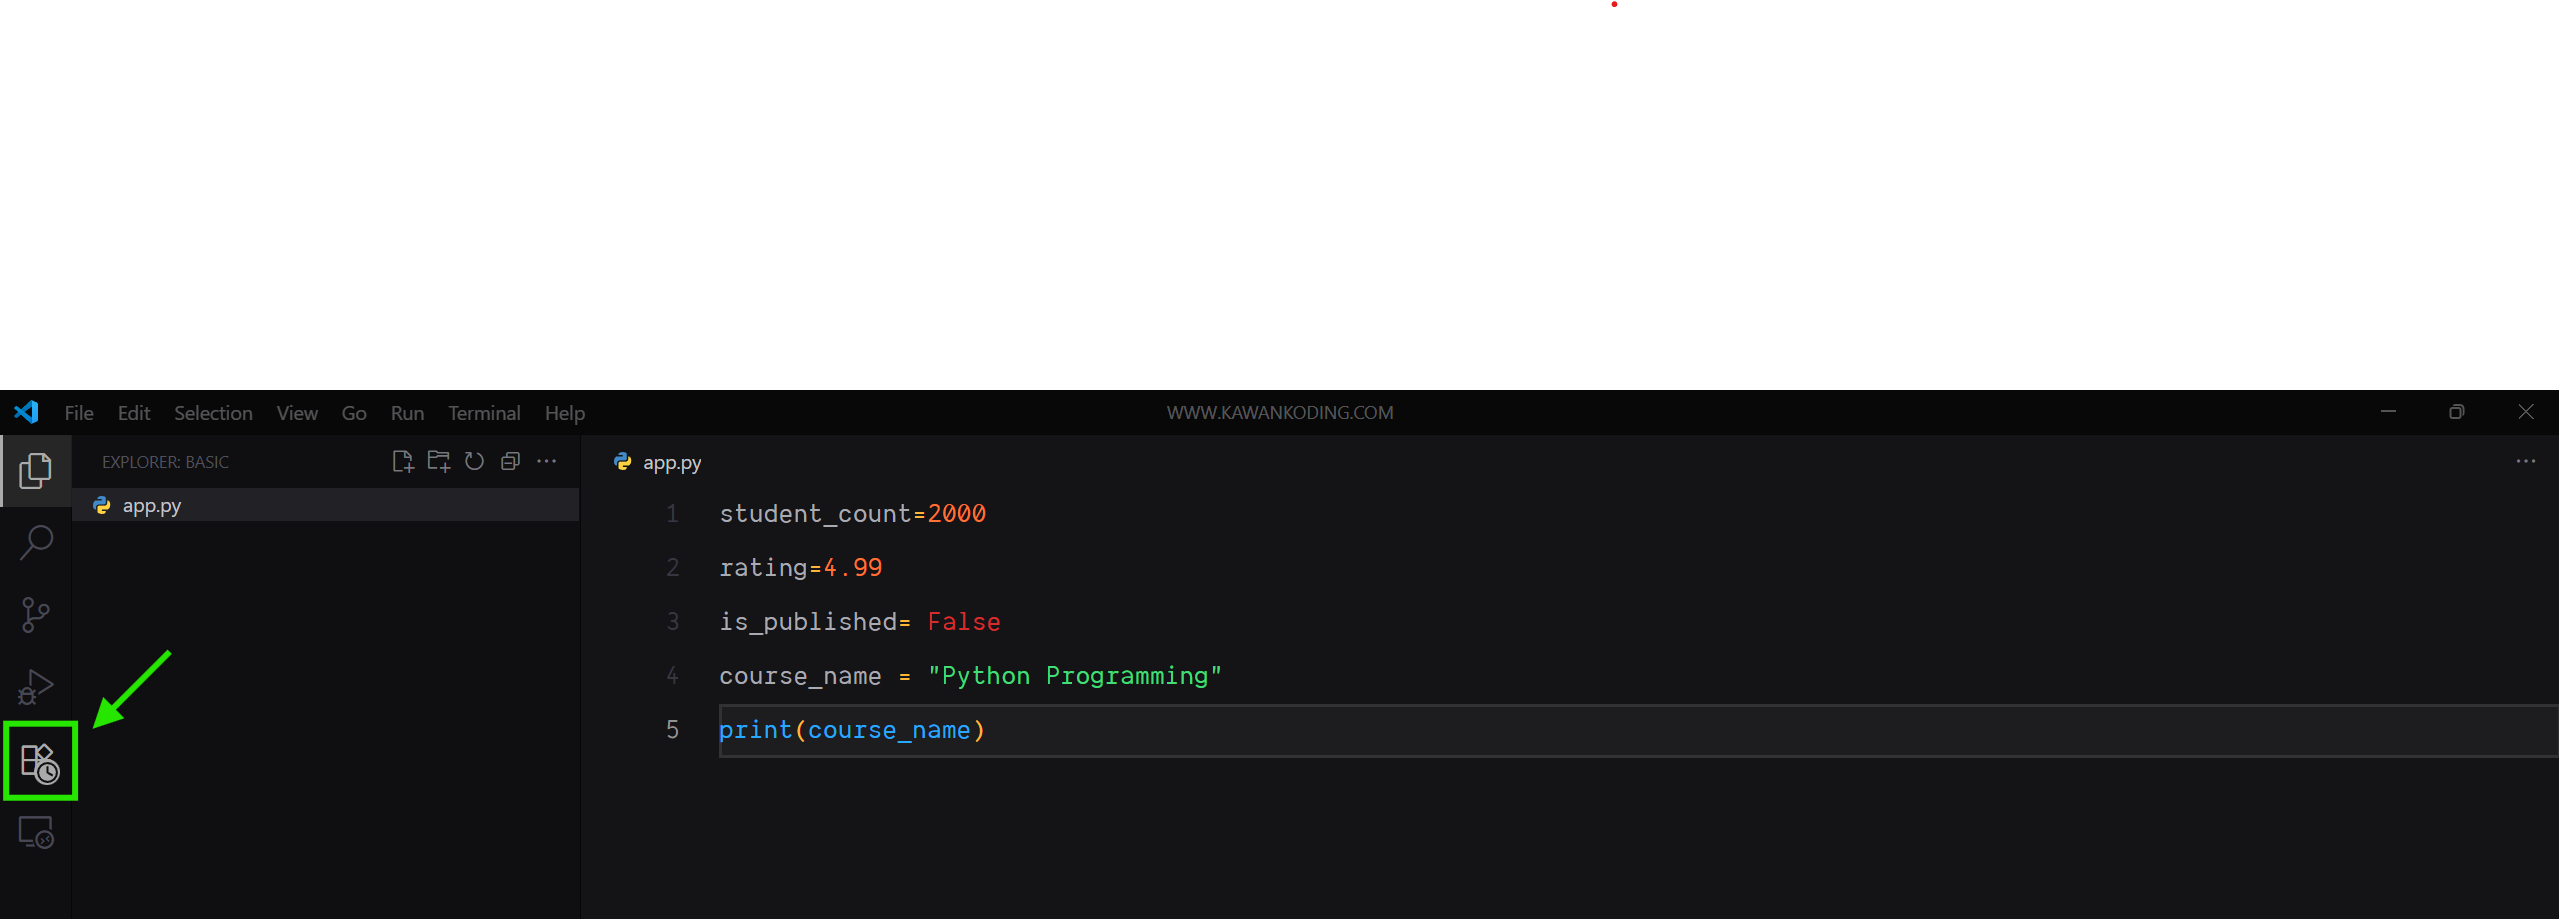Switch to the app.py editor tab
The image size is (2559, 919).
(671, 463)
